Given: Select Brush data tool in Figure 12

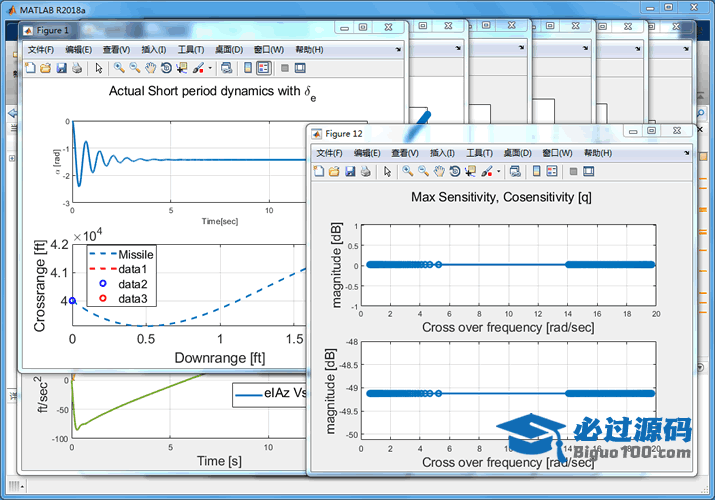Looking at the screenshot, I should pos(487,171).
